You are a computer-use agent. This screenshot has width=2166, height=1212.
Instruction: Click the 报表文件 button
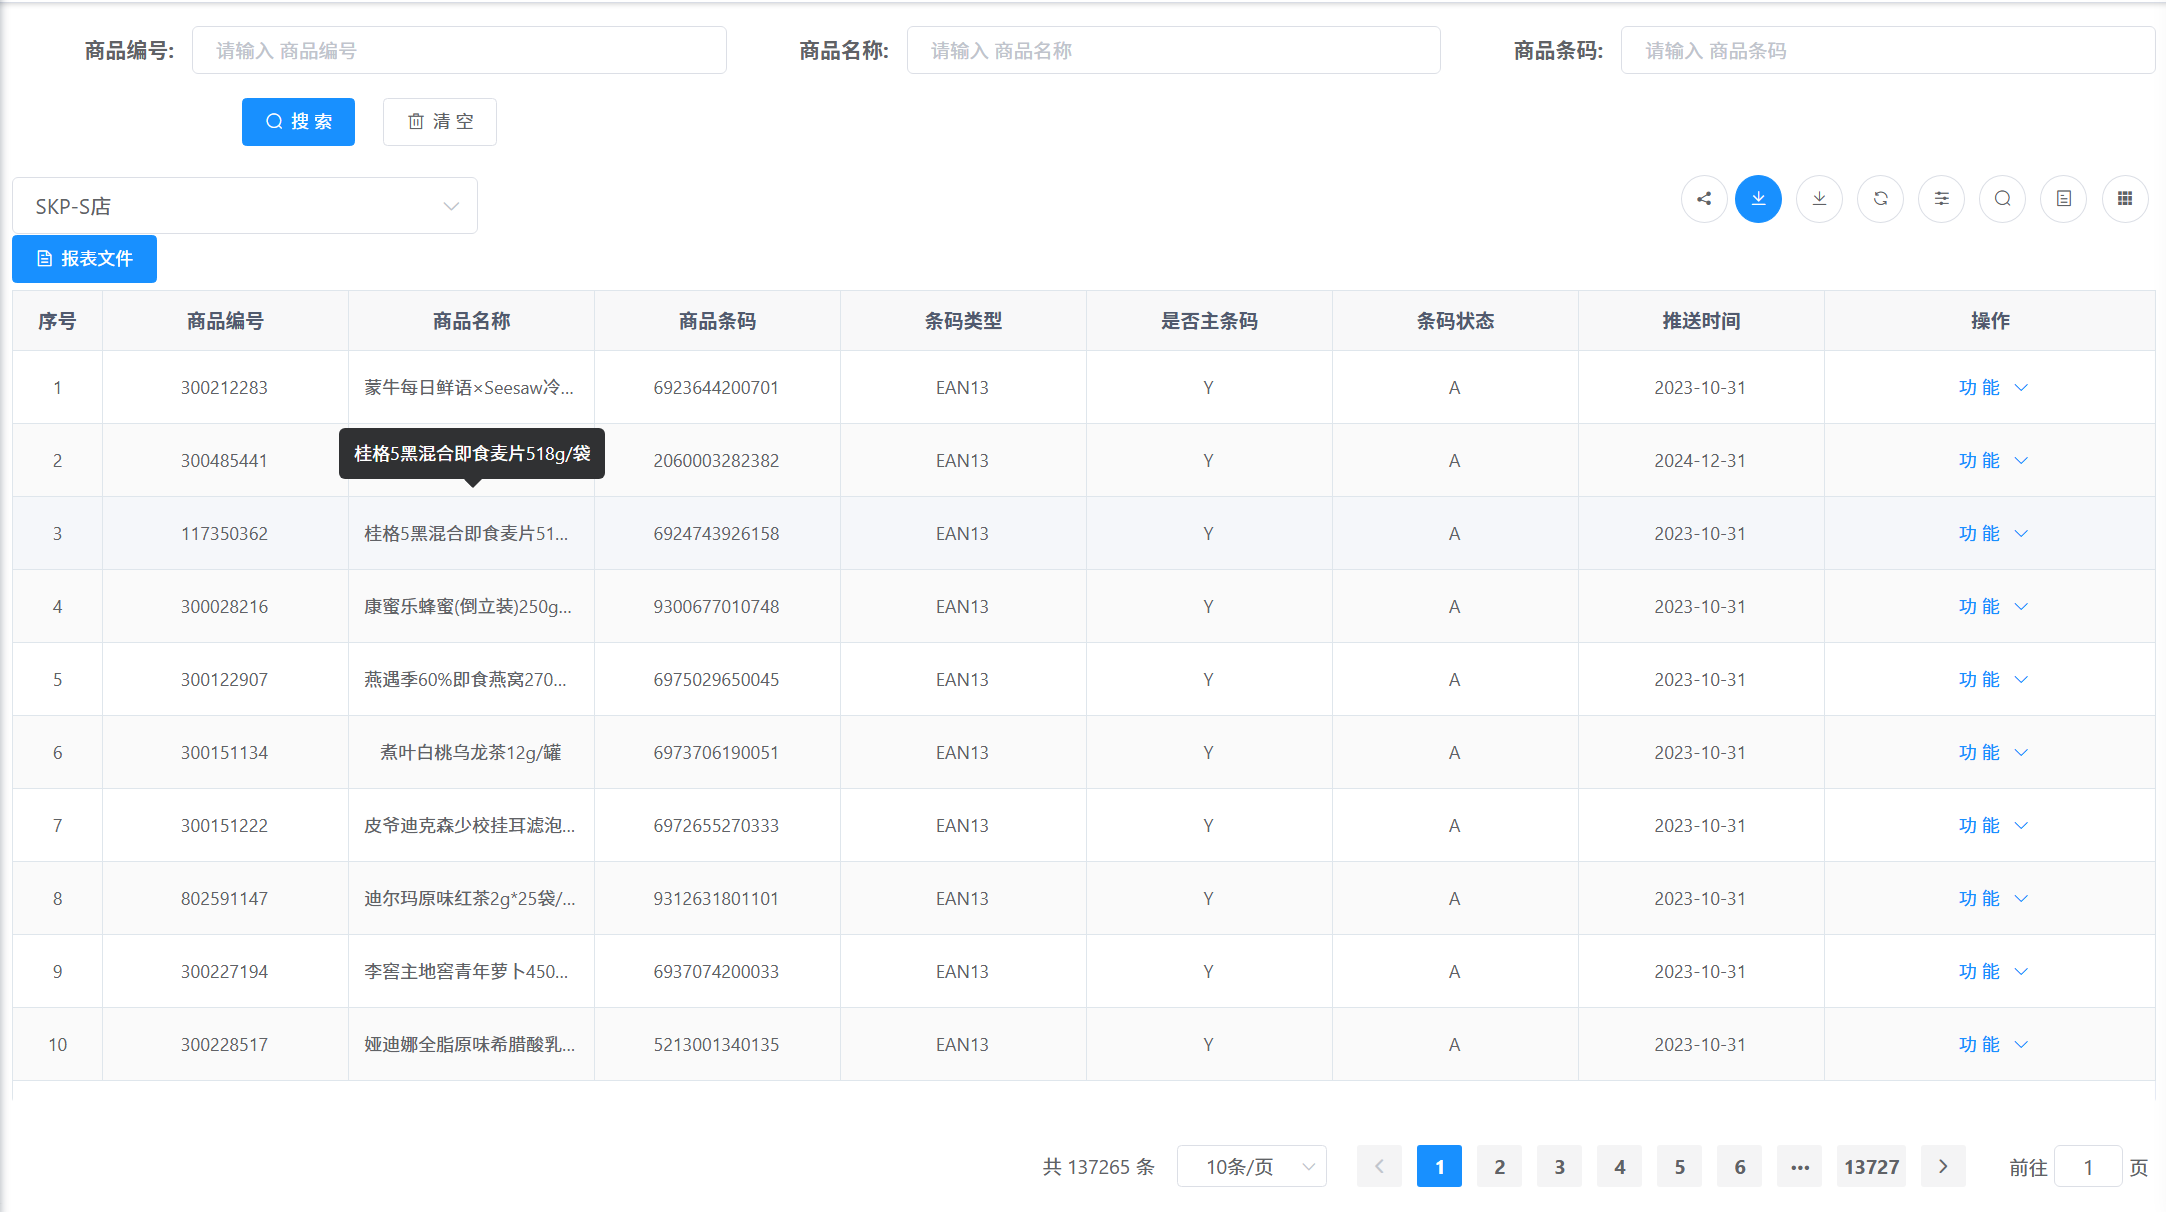[x=85, y=259]
